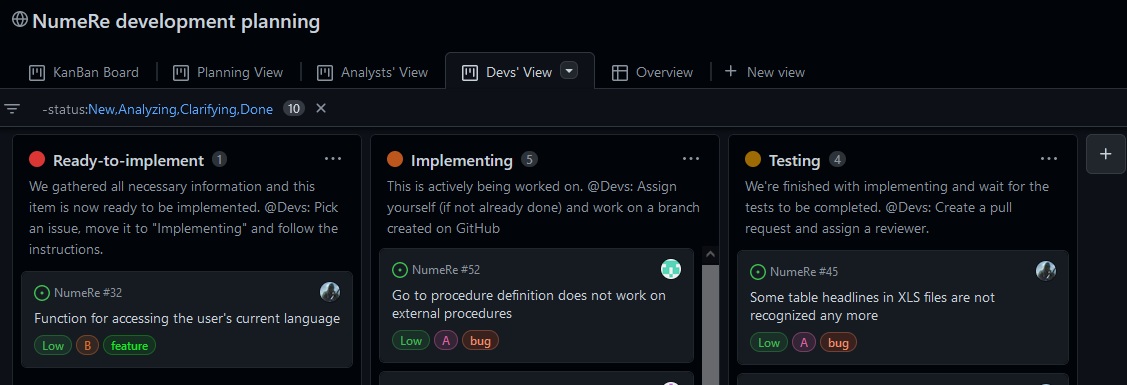The width and height of the screenshot is (1127, 385).
Task: Open the filter menu icon
Action: click(x=12, y=109)
